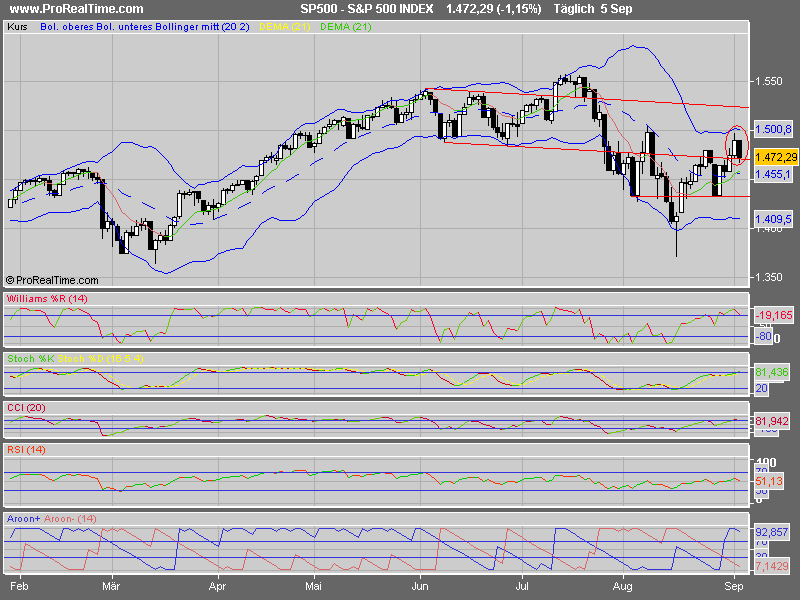Click the Sep month label on time axis
This screenshot has height=600, width=800.
[x=734, y=586]
